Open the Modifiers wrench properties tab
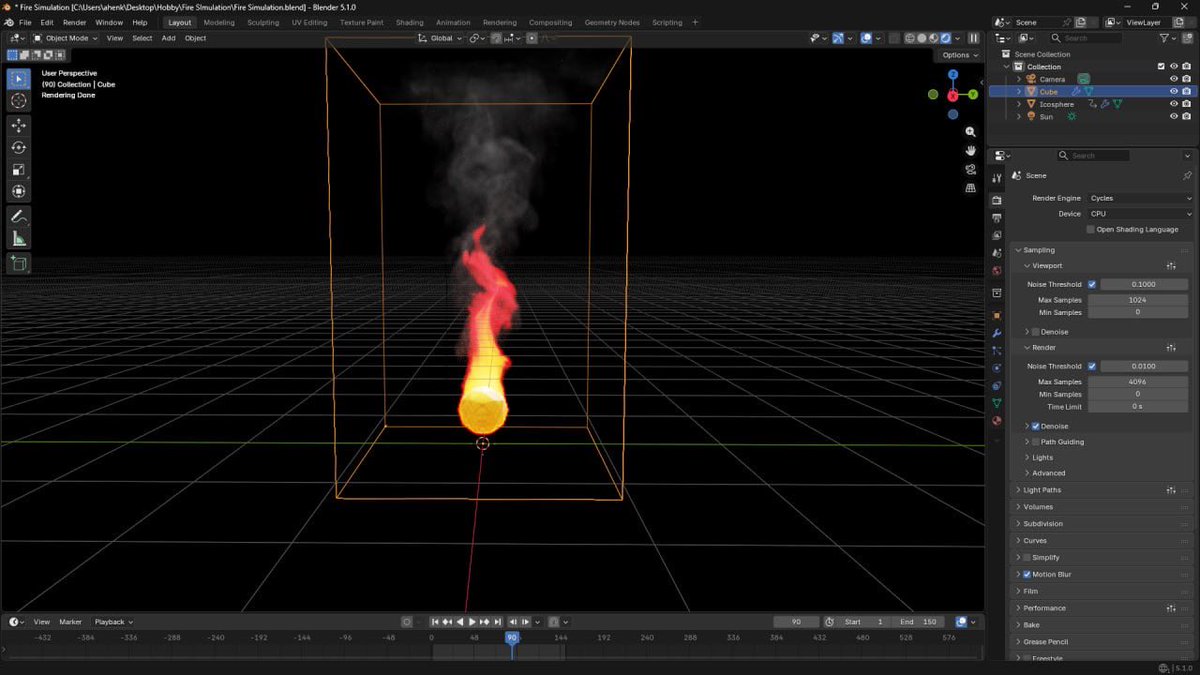The width and height of the screenshot is (1200, 675). click(x=996, y=333)
